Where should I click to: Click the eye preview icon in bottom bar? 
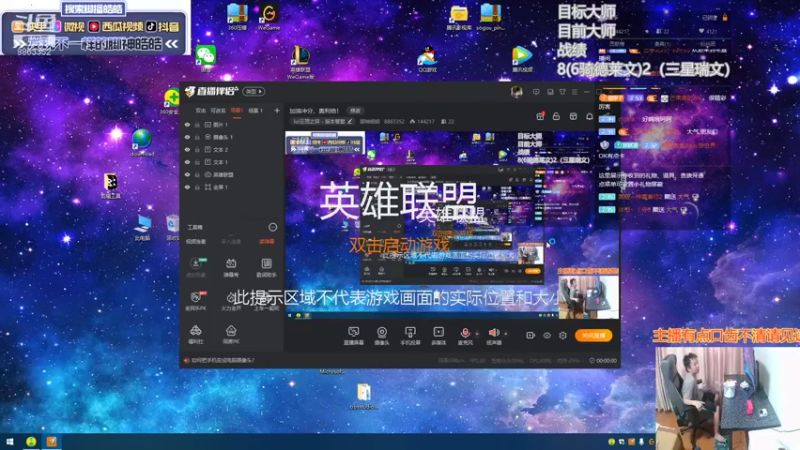(547, 335)
